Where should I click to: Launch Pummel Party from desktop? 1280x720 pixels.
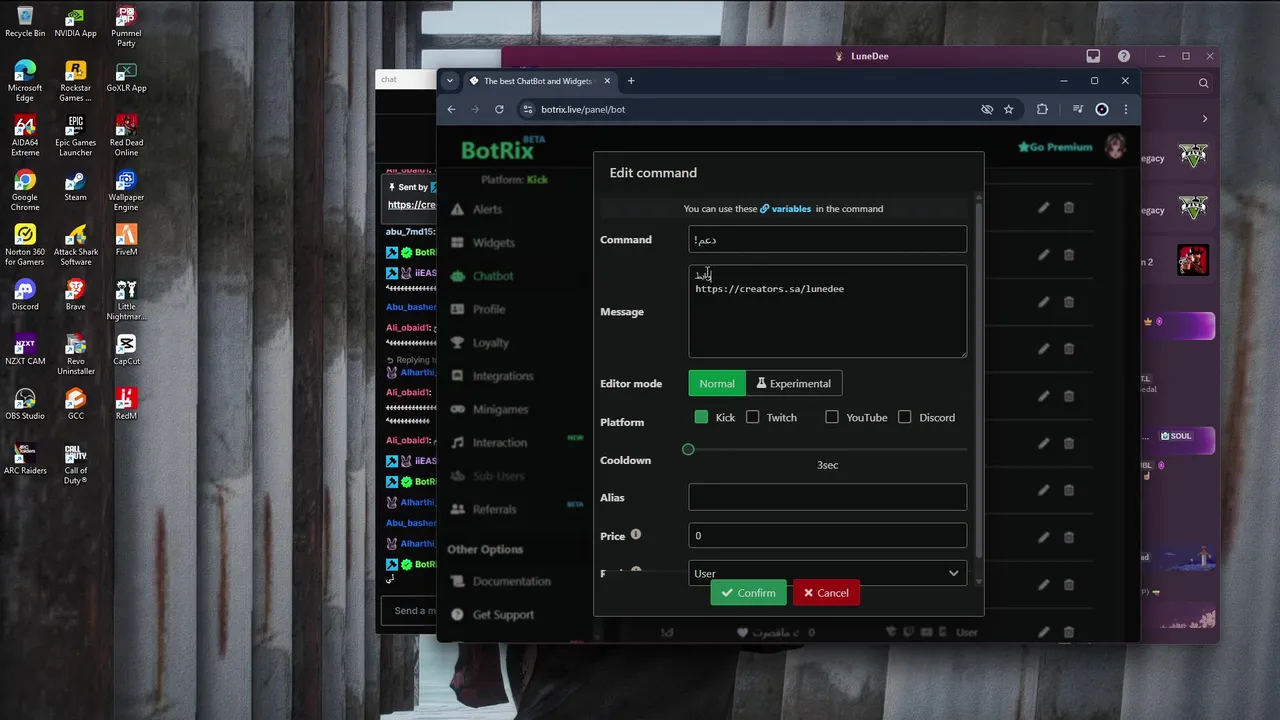pos(126,26)
